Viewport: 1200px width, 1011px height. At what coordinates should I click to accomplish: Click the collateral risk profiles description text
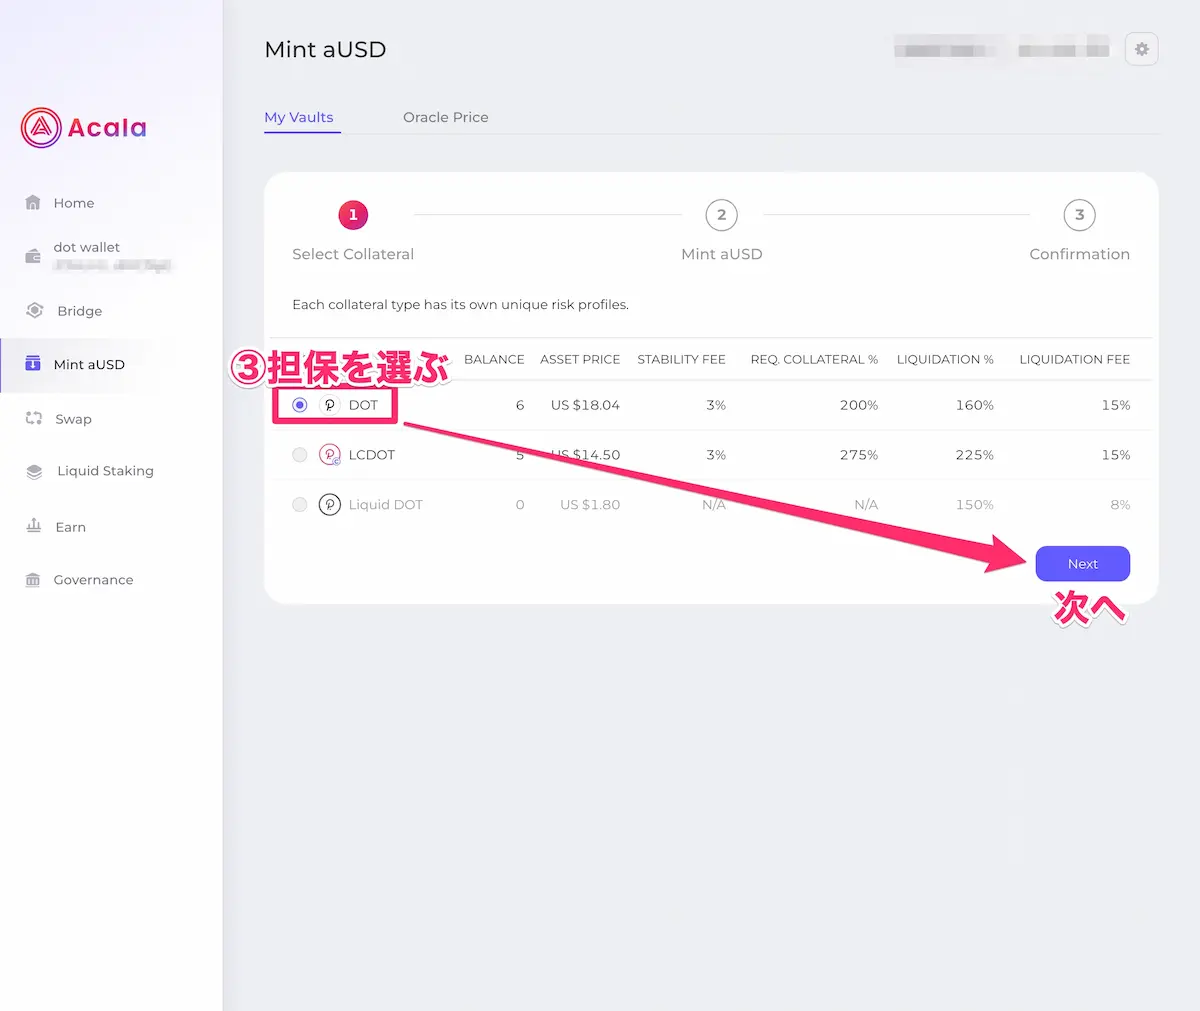tap(460, 304)
